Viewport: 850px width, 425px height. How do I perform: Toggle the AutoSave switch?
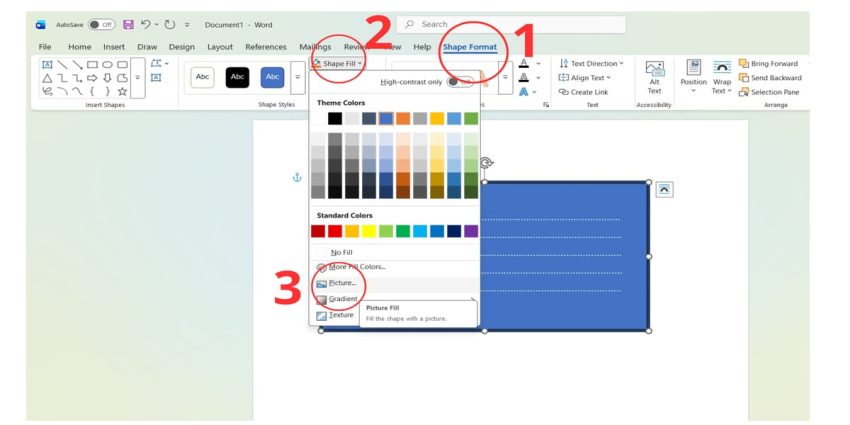tap(101, 24)
